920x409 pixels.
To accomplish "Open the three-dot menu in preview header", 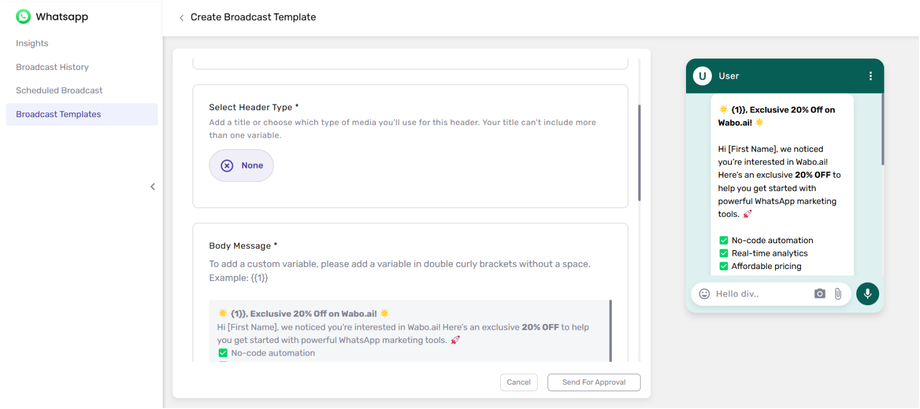I will tap(870, 76).
